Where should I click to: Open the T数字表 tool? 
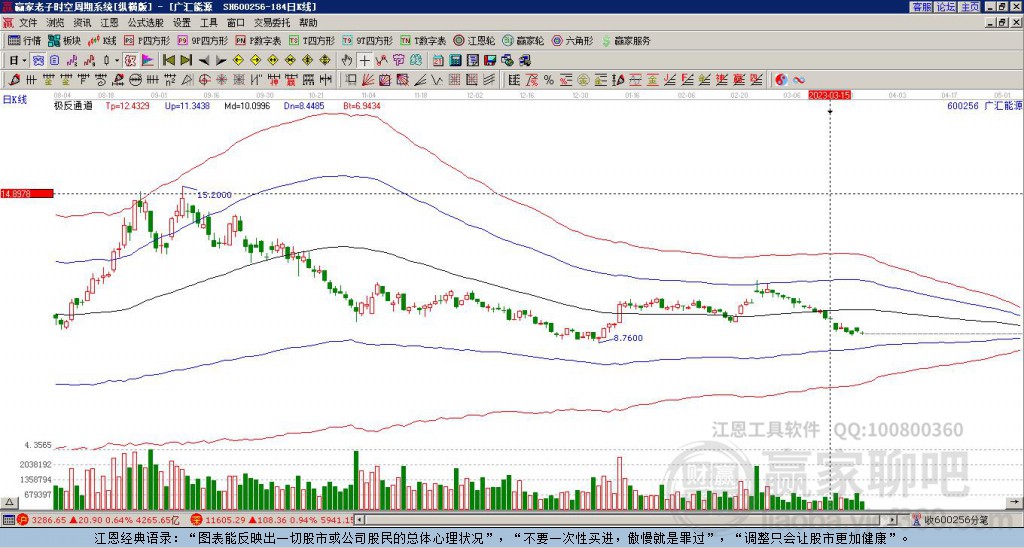pyautogui.click(x=423, y=40)
